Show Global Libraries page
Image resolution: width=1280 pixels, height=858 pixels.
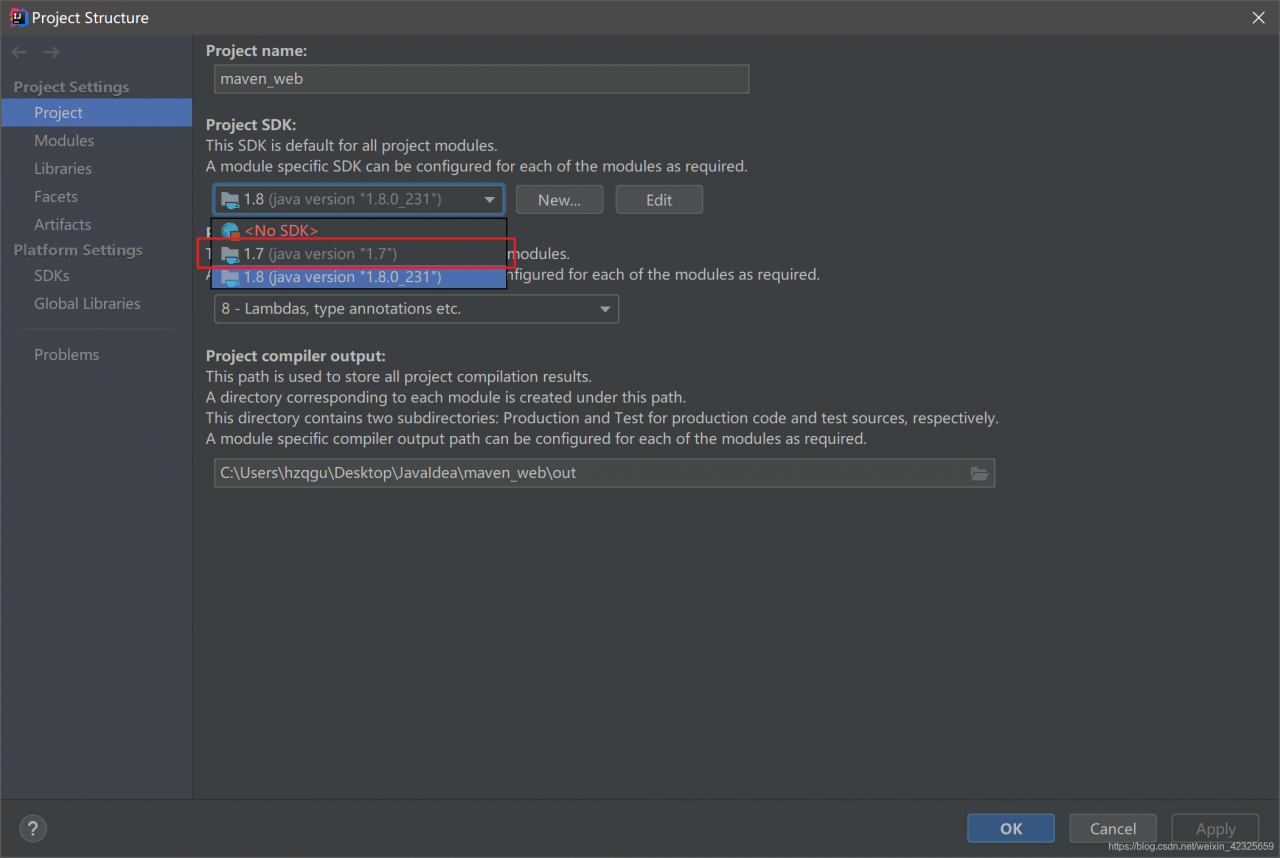(x=87, y=304)
